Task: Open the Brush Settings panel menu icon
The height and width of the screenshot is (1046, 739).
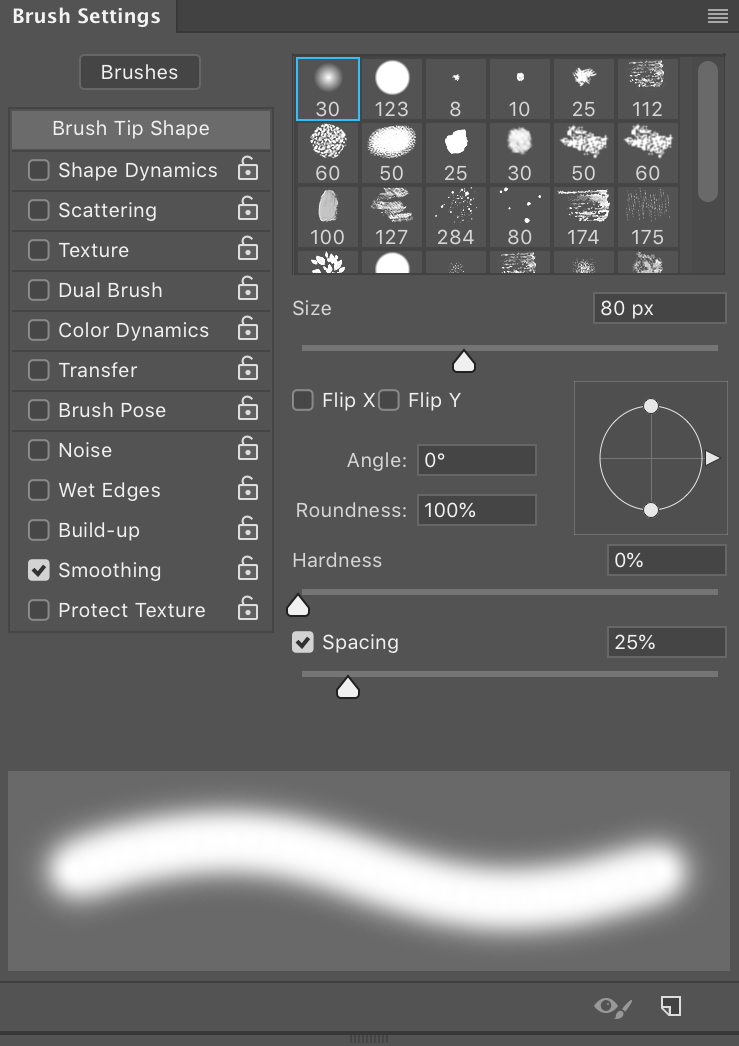Action: (x=718, y=16)
